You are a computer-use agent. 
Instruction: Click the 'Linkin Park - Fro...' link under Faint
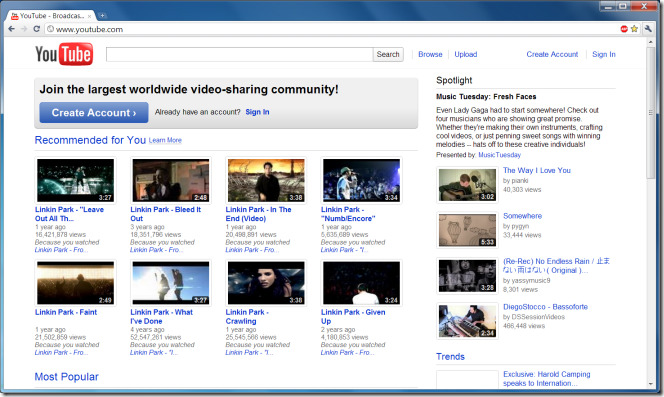[x=61, y=353]
